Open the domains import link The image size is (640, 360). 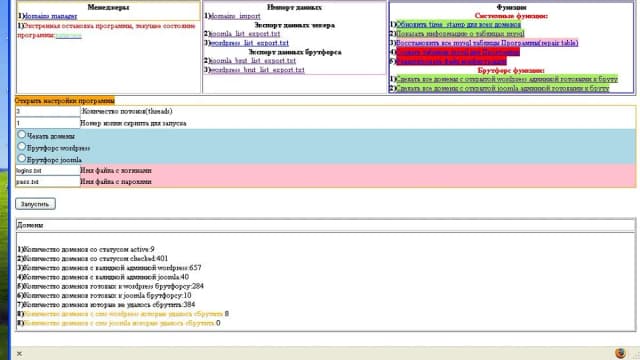(236, 16)
